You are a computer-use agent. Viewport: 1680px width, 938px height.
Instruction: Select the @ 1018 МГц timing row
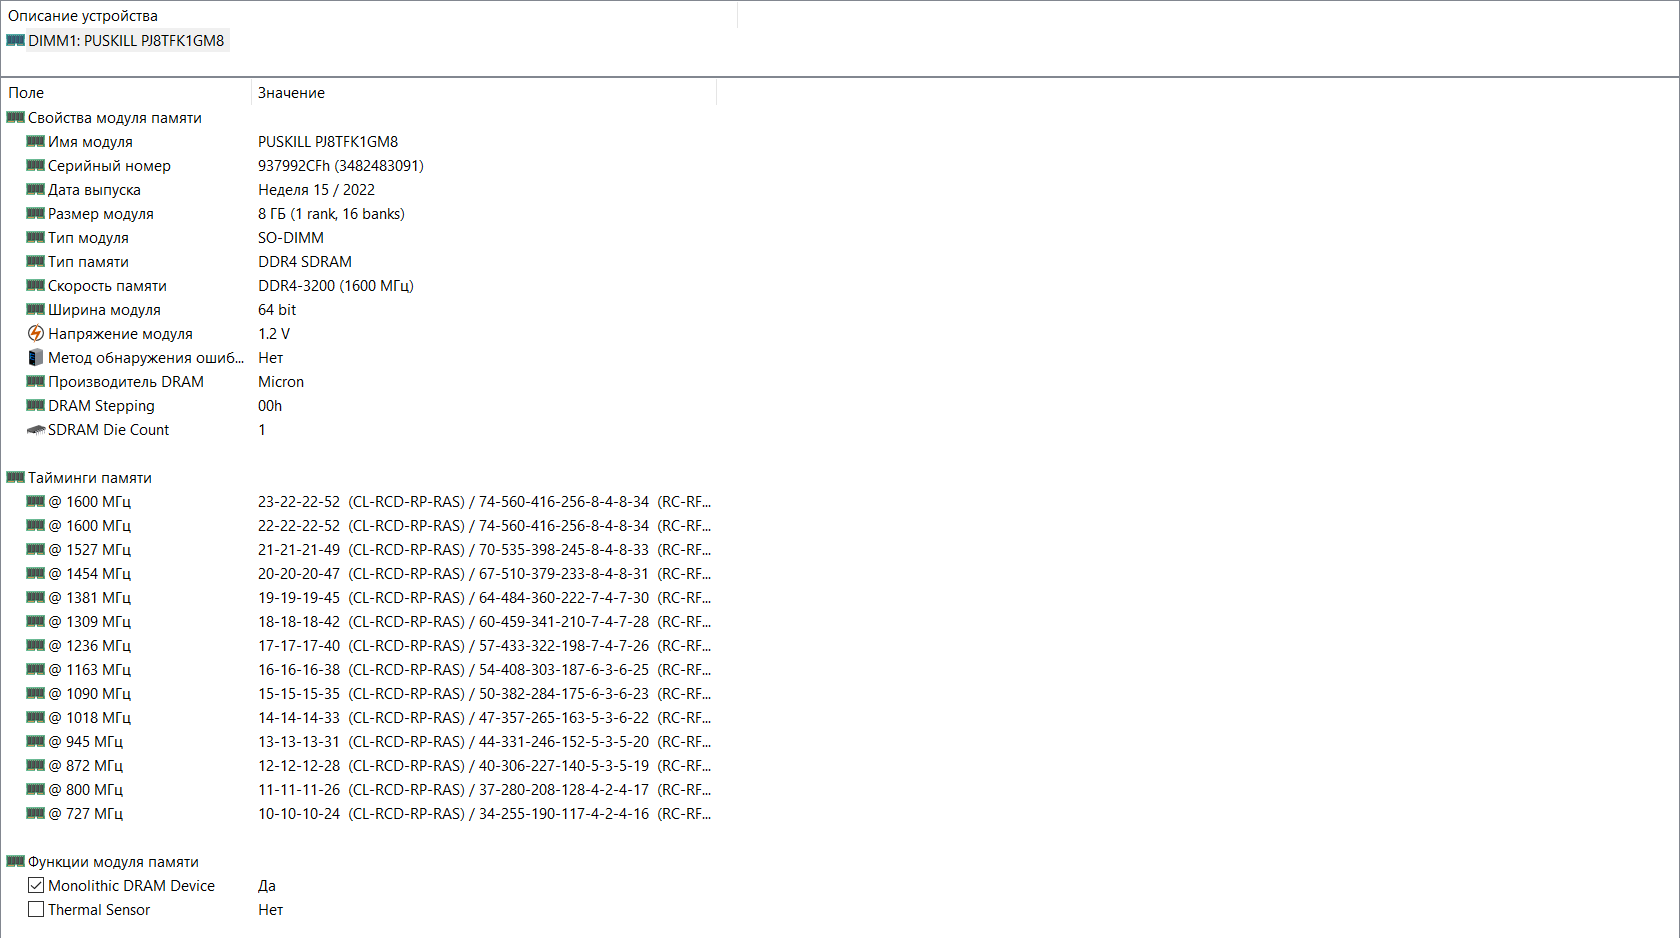coord(369,717)
